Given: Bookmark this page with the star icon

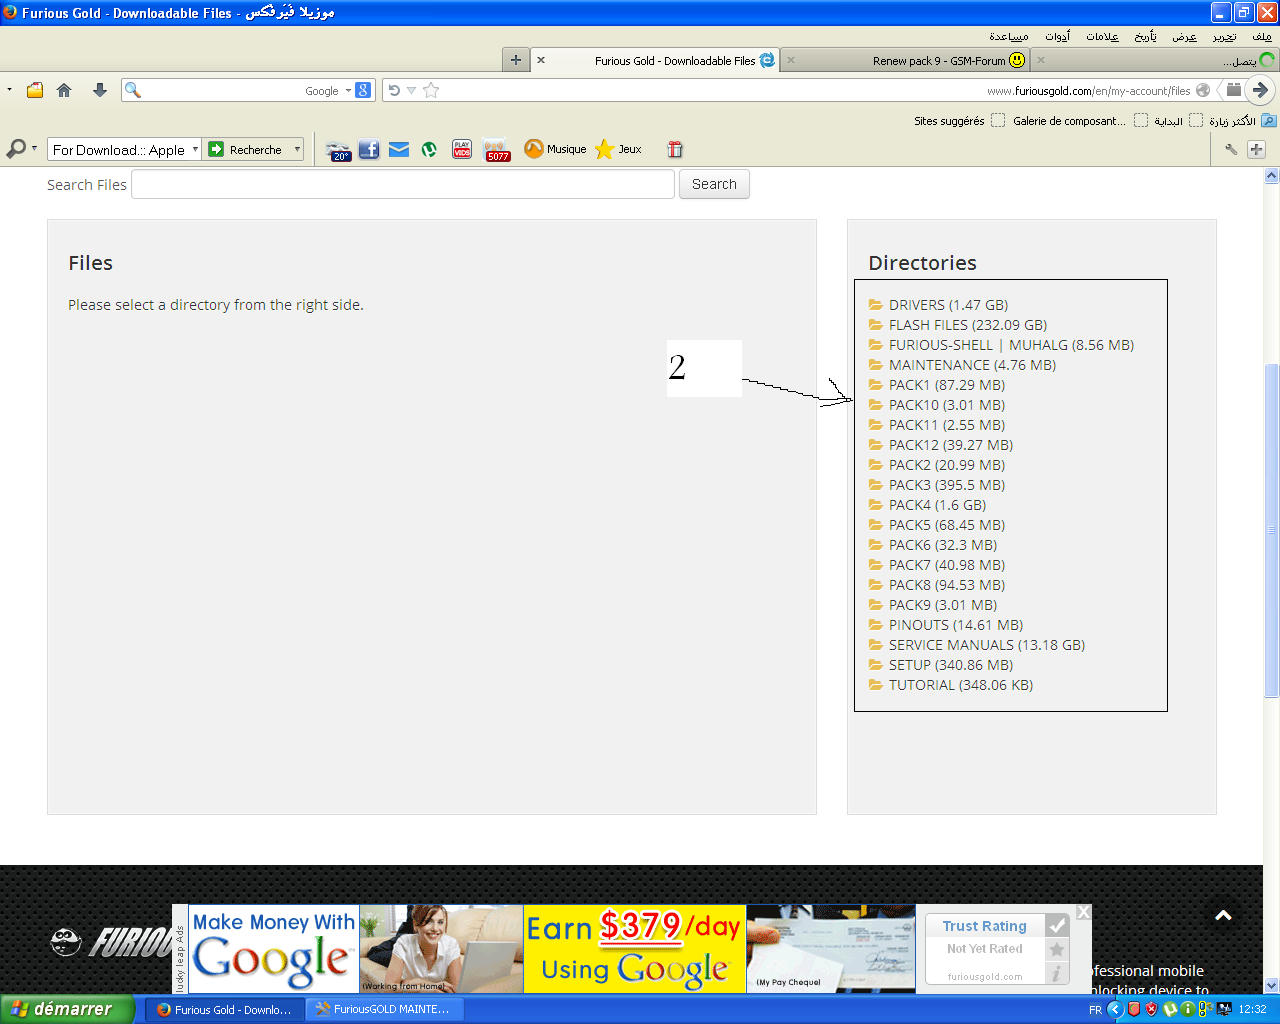Looking at the screenshot, I should tap(431, 90).
